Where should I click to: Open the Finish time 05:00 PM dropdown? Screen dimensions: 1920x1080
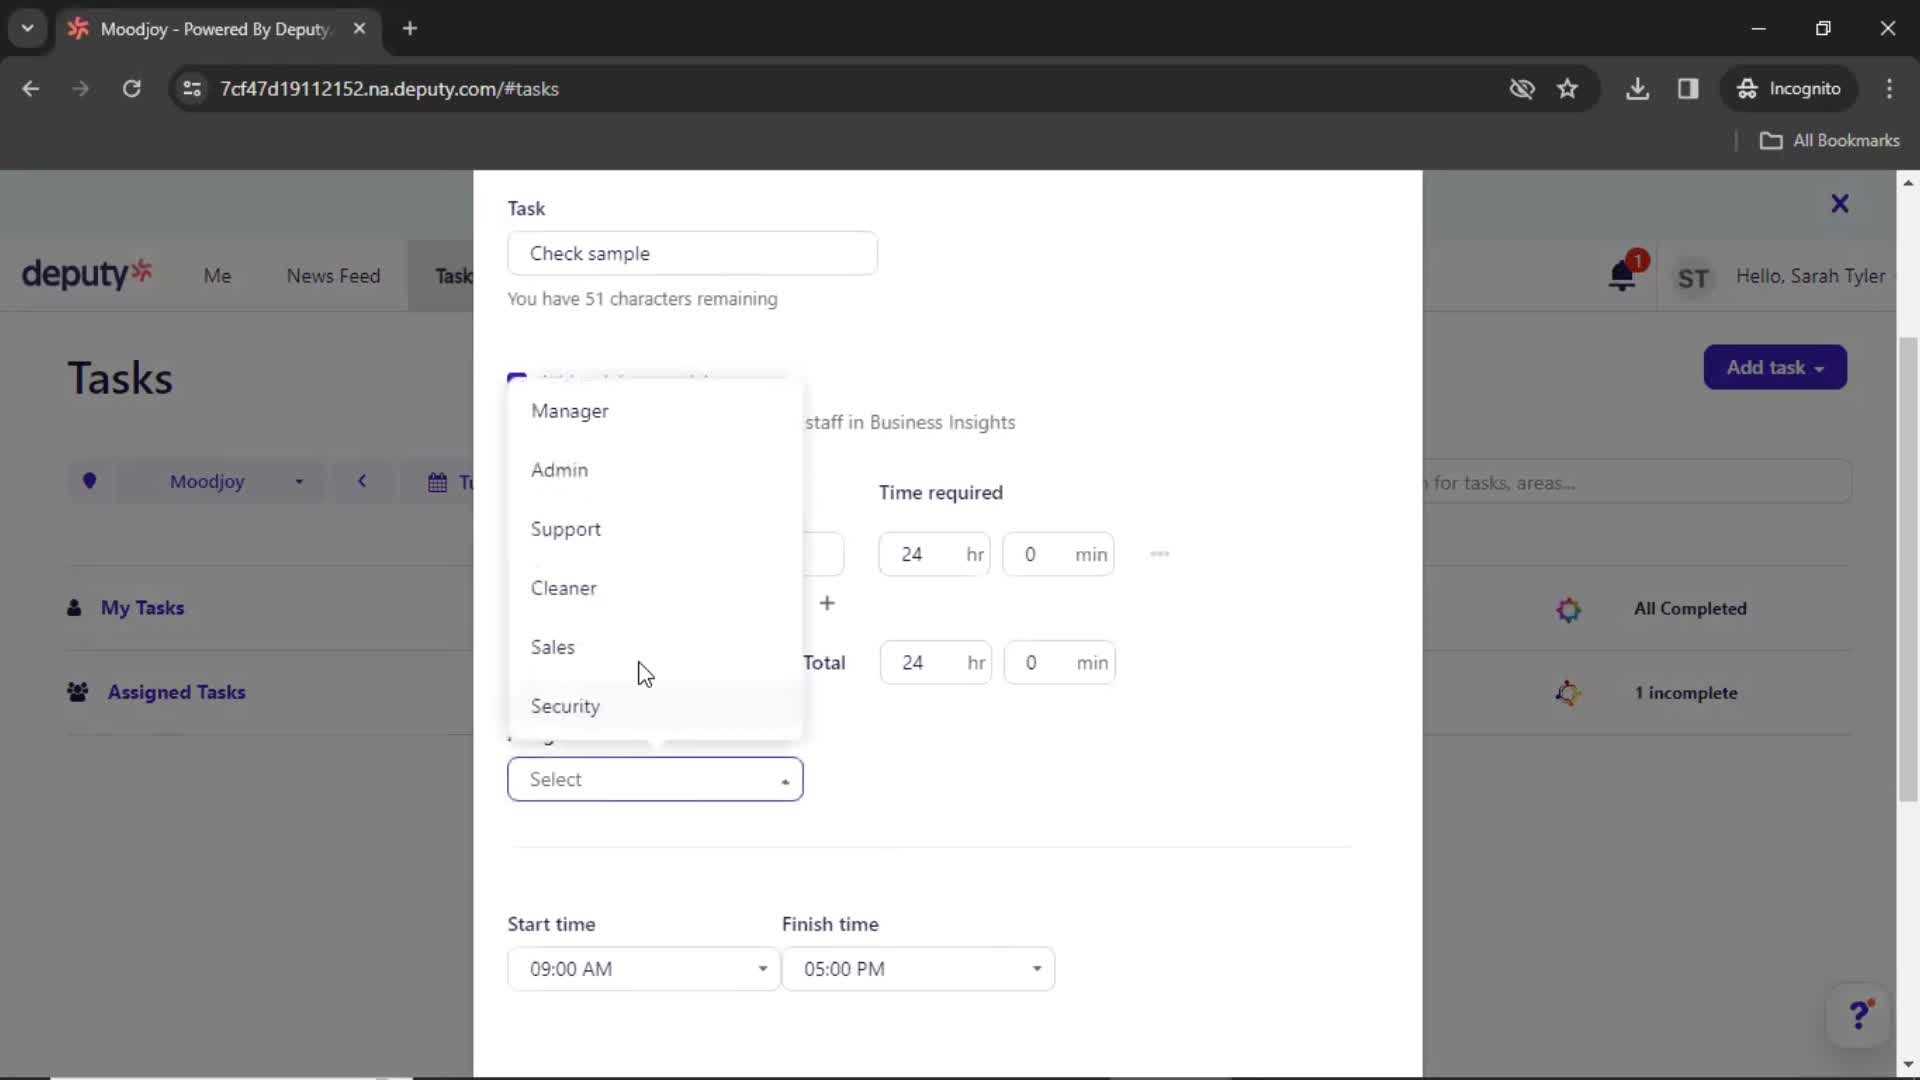point(918,969)
